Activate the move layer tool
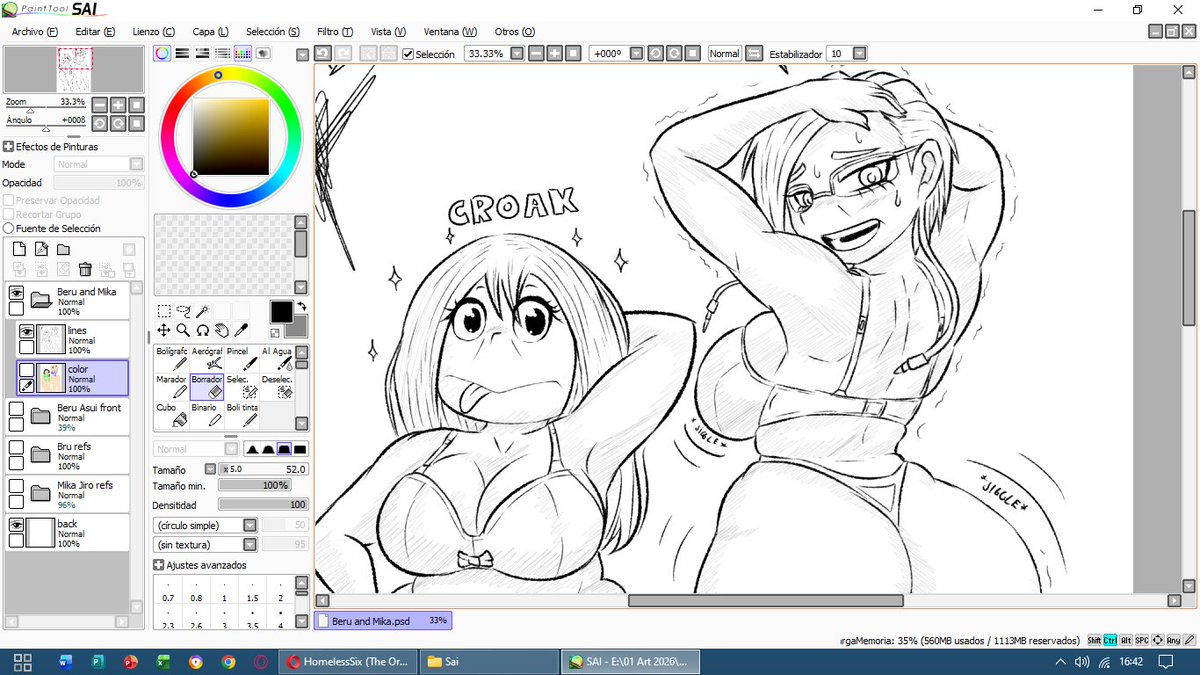The image size is (1200, 675). [x=165, y=329]
